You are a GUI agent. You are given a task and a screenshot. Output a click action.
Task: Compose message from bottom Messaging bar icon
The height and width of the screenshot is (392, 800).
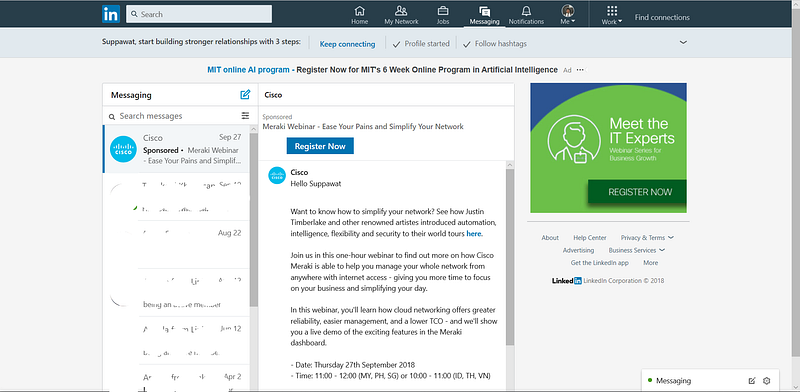(752, 381)
